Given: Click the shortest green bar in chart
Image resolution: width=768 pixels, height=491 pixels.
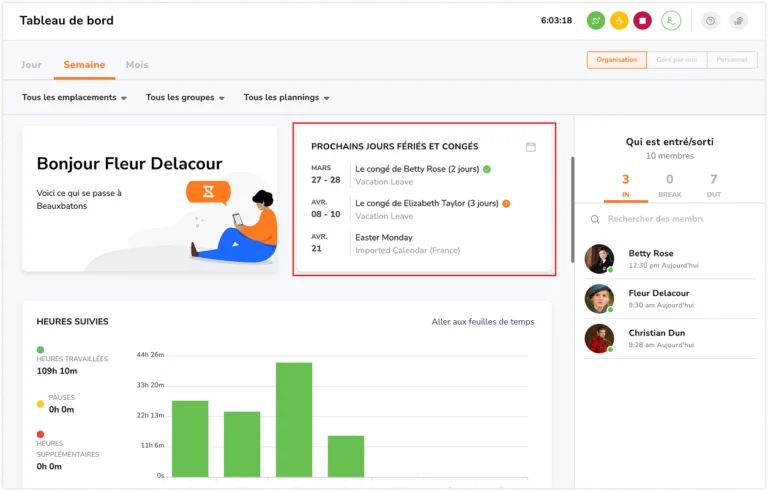Looking at the screenshot, I should tap(346, 456).
